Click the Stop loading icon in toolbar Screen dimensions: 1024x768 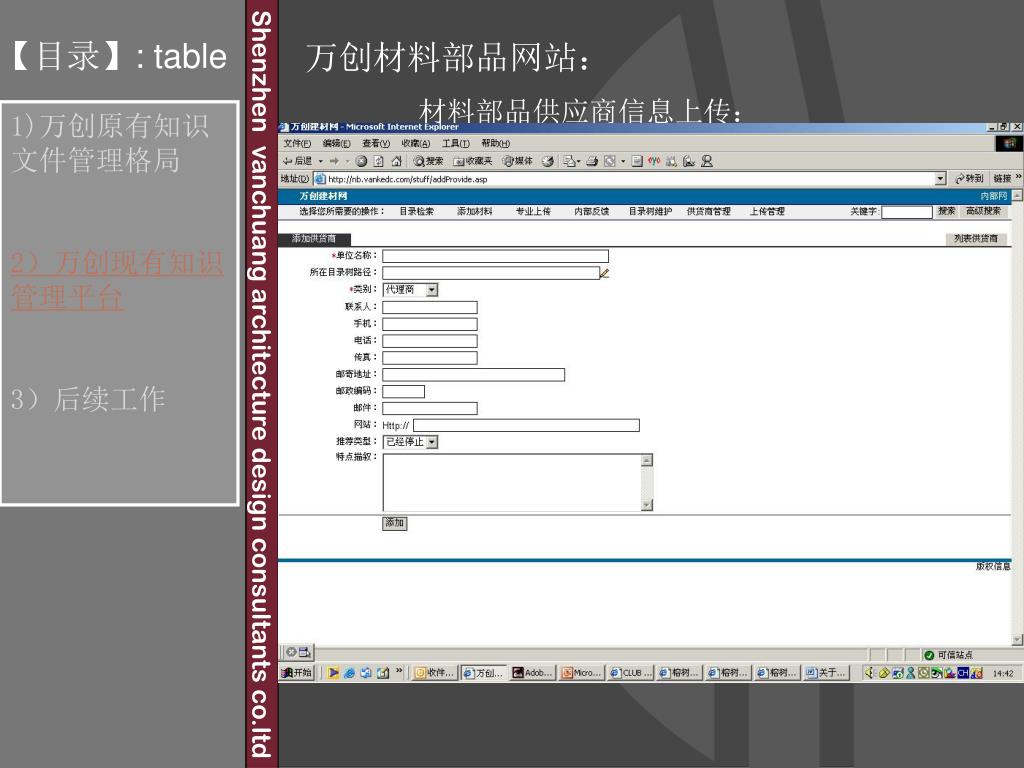[361, 161]
